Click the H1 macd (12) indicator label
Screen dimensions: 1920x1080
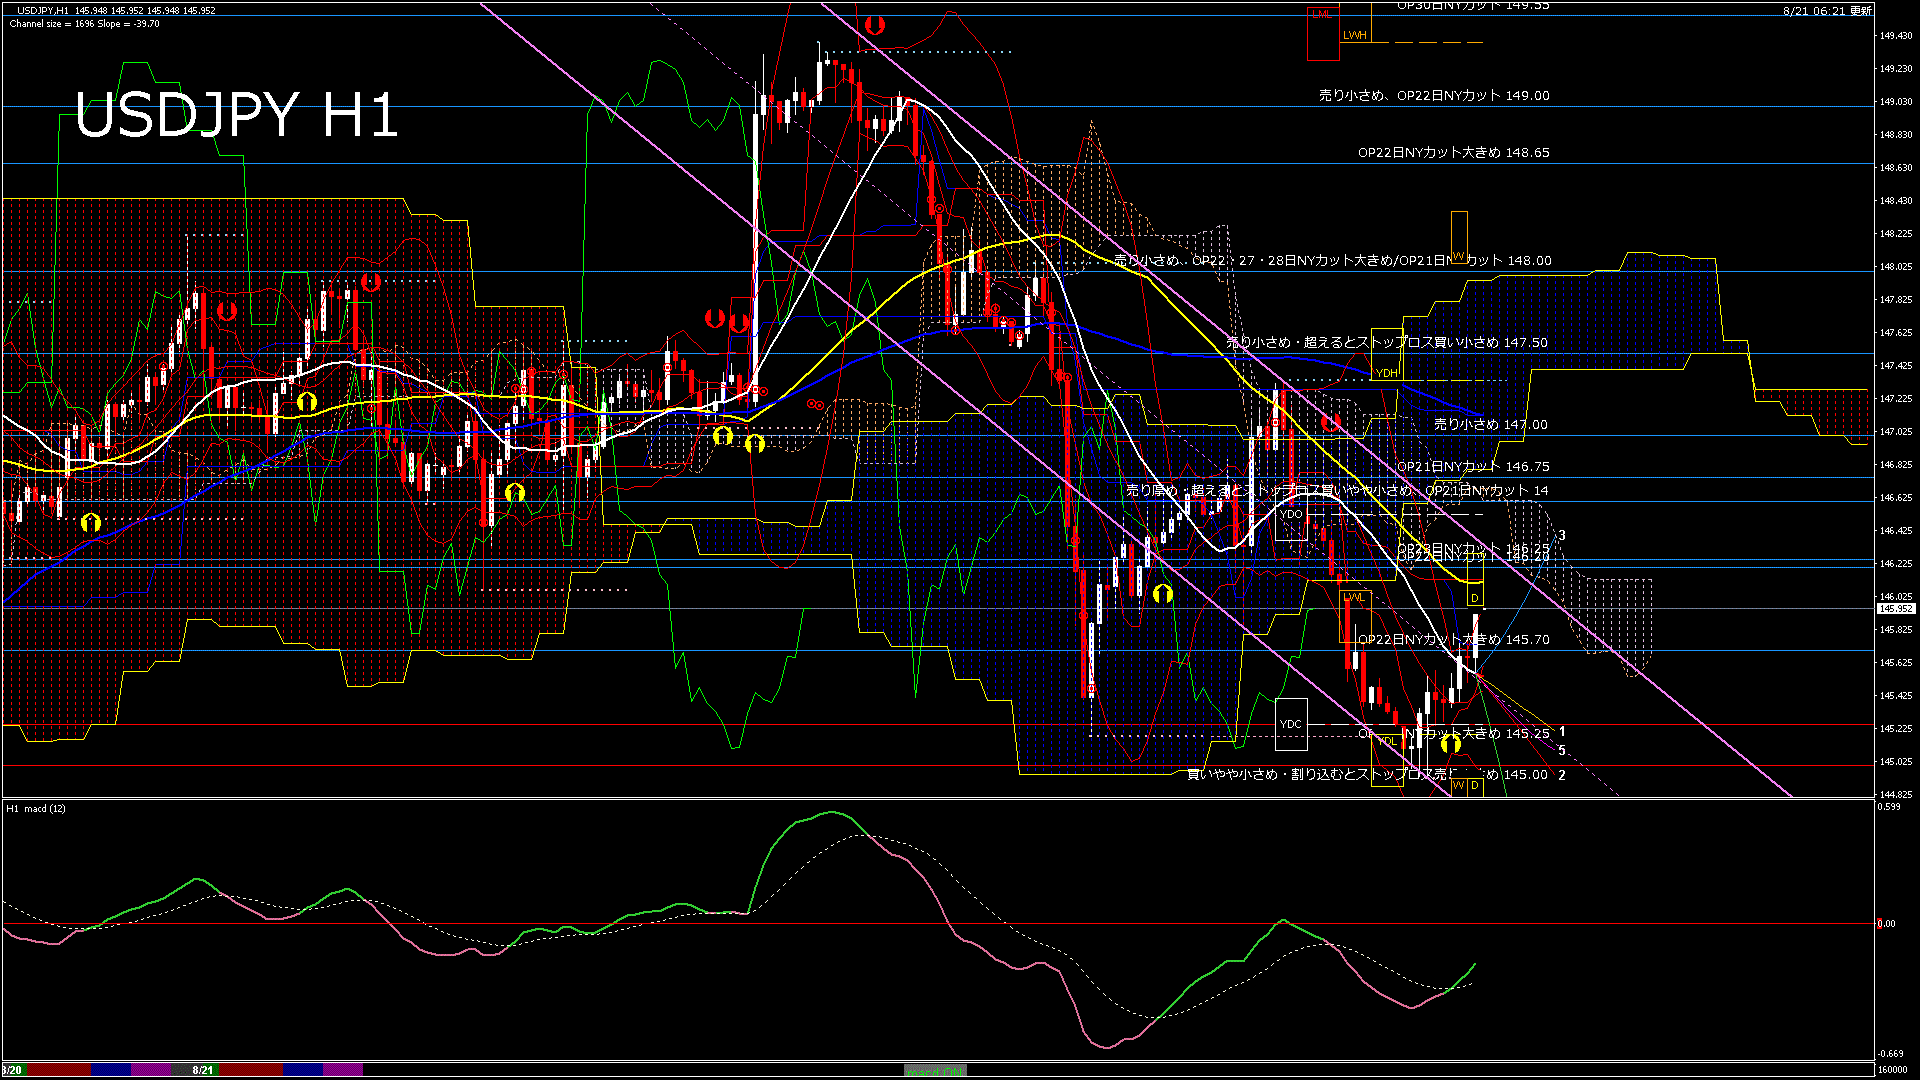click(x=36, y=808)
